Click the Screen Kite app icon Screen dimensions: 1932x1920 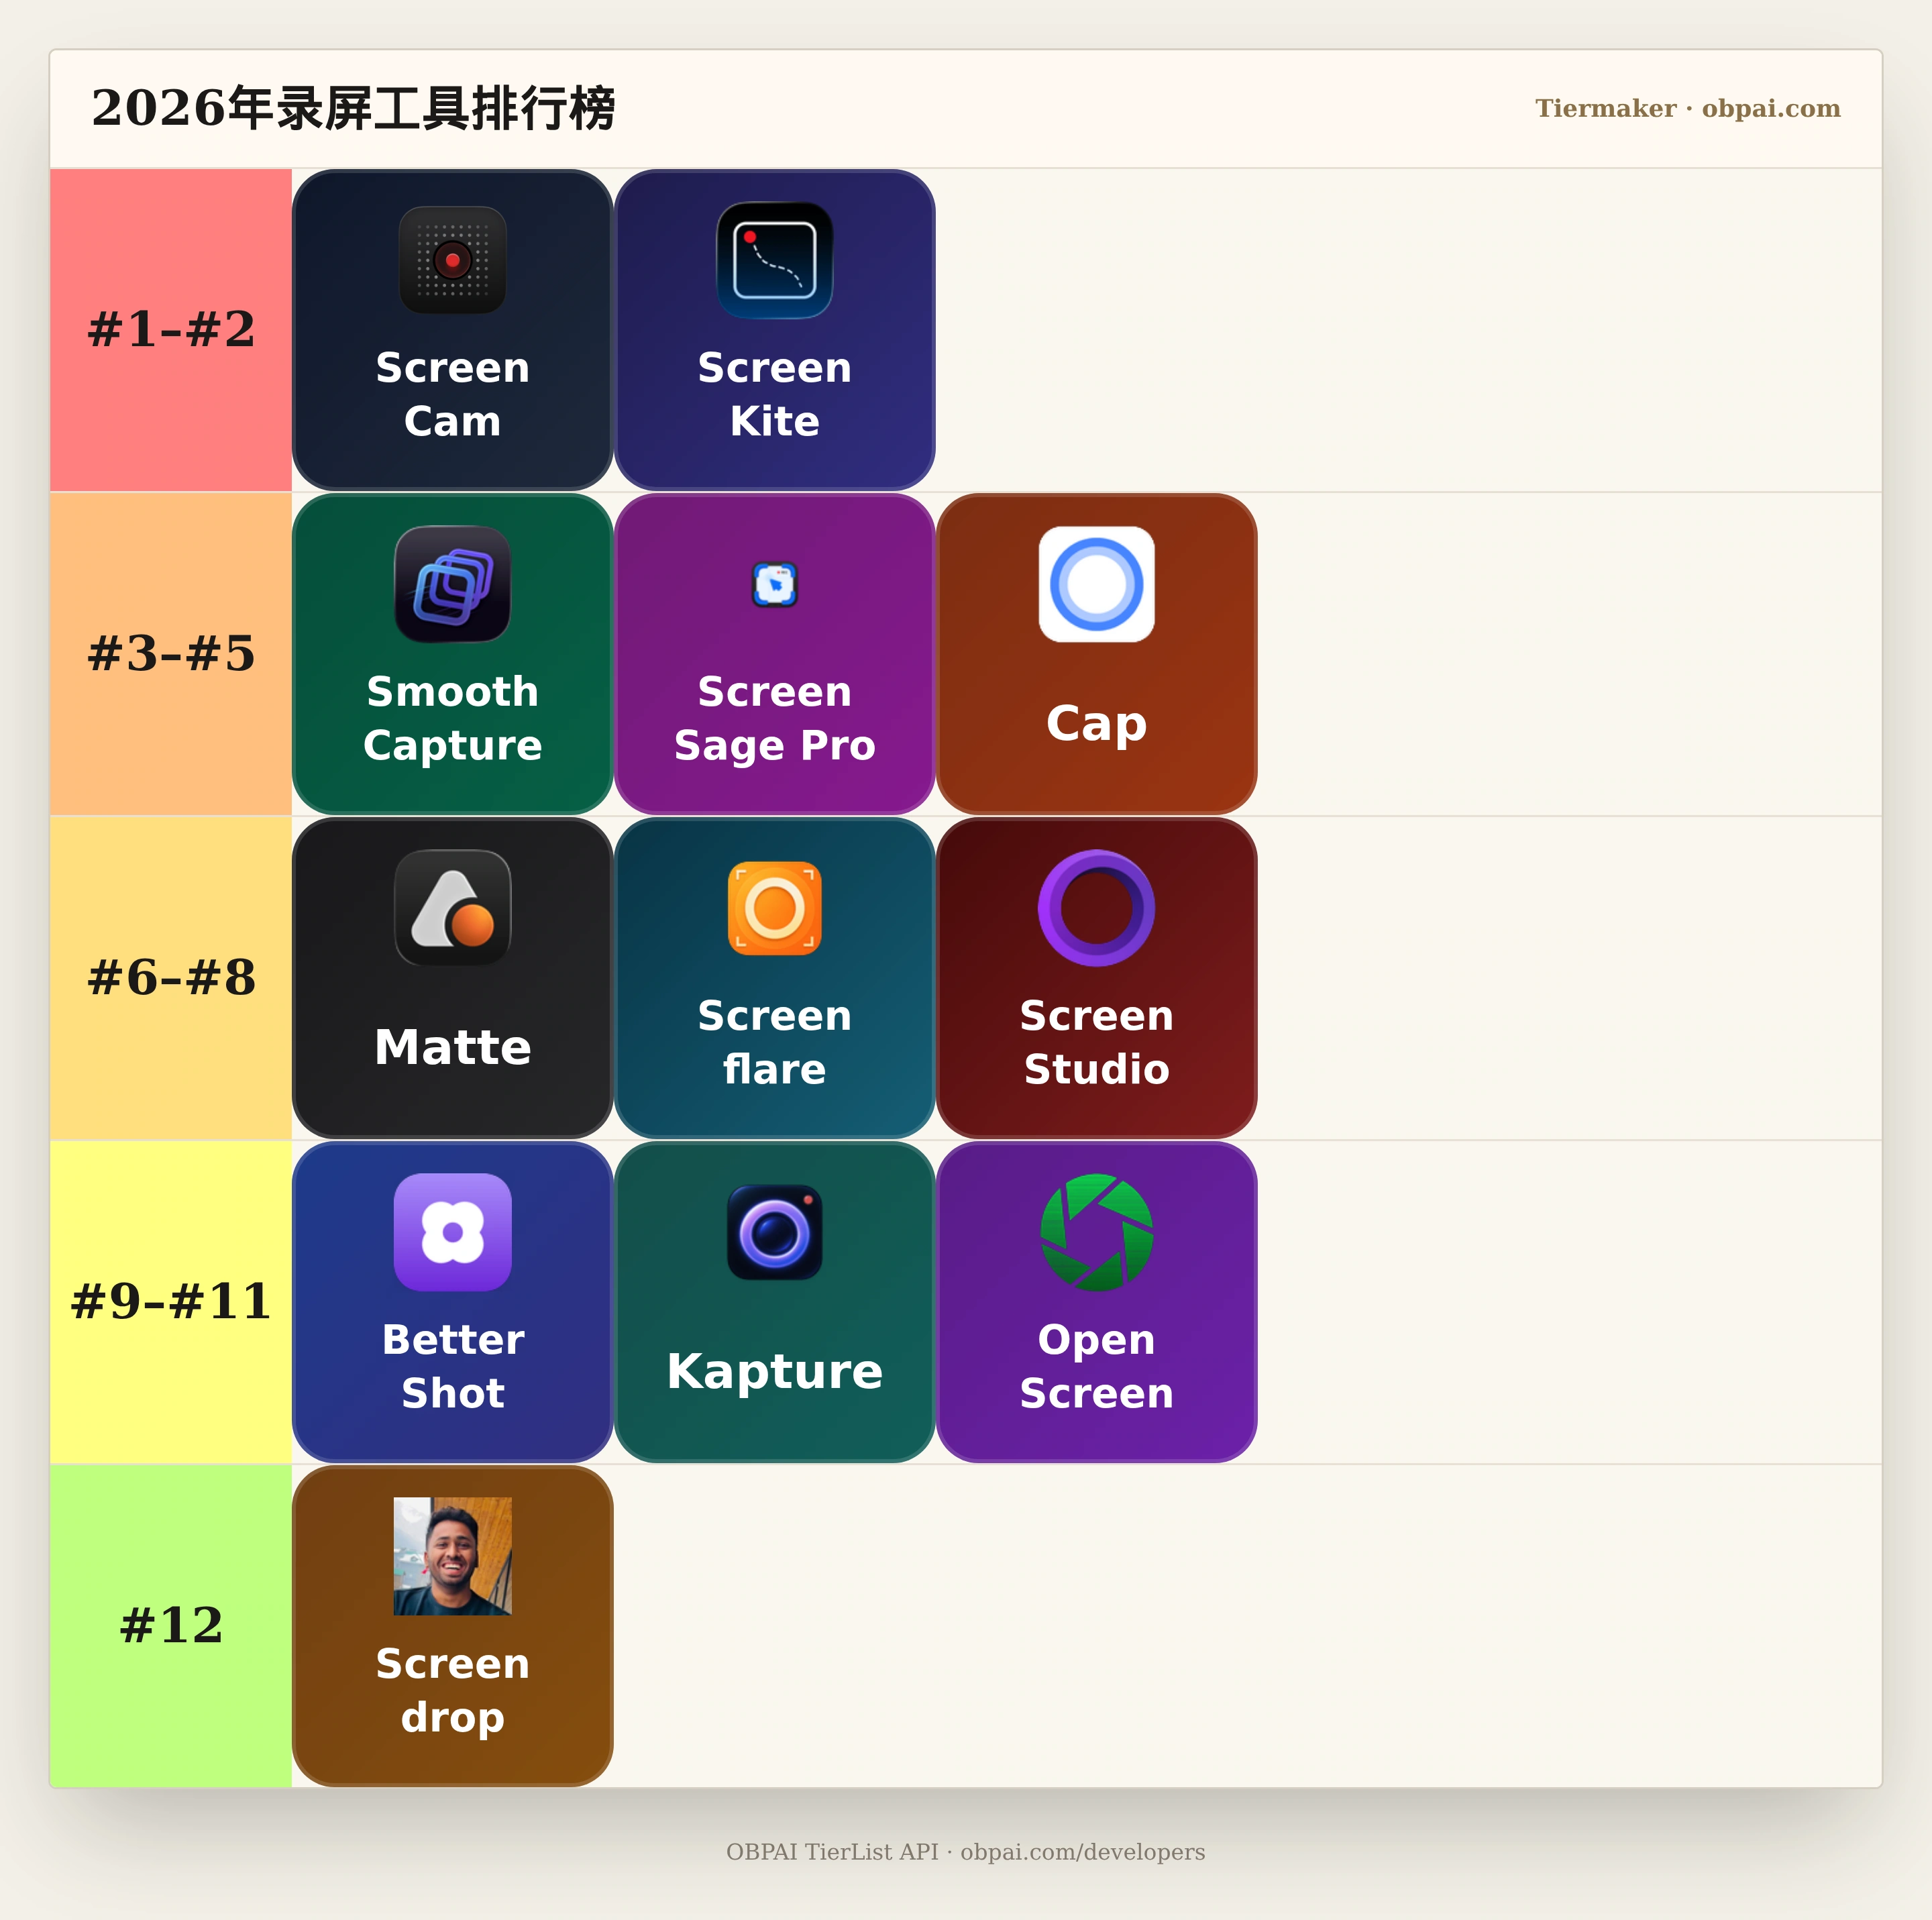coord(774,260)
